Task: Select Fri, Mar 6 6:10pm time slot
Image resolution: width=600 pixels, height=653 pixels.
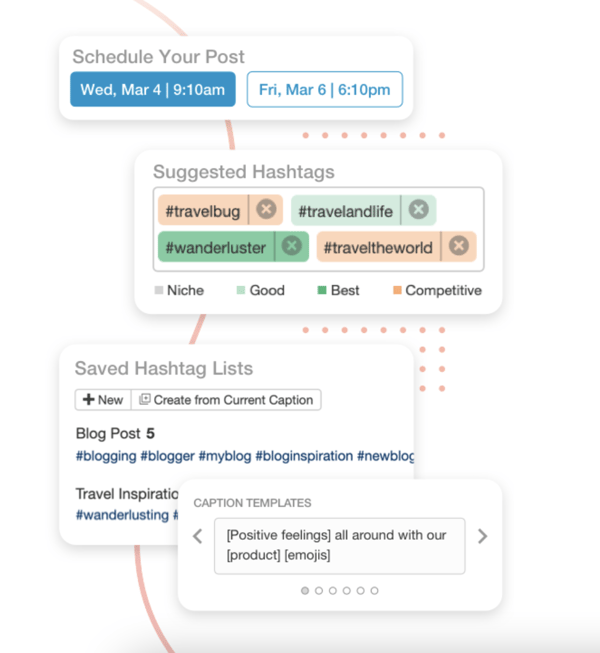Action: pyautogui.click(x=324, y=89)
